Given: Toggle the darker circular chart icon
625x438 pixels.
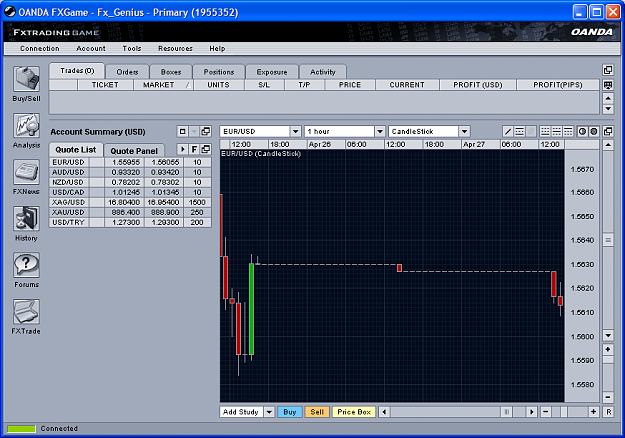Looking at the screenshot, I should (594, 132).
